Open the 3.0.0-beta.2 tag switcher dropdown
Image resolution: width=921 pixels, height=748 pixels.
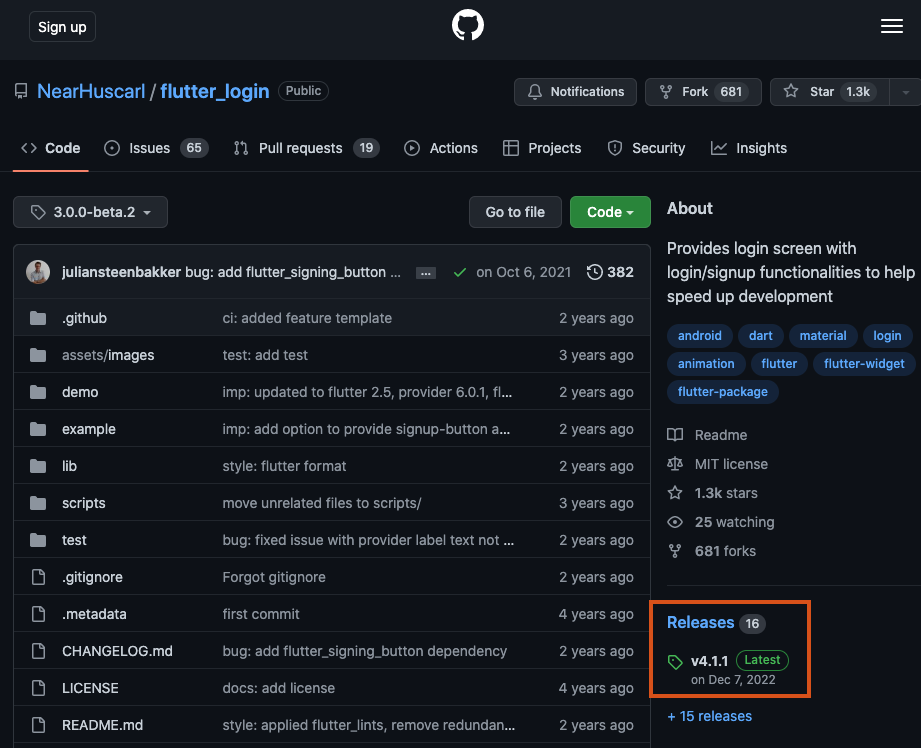coord(90,212)
